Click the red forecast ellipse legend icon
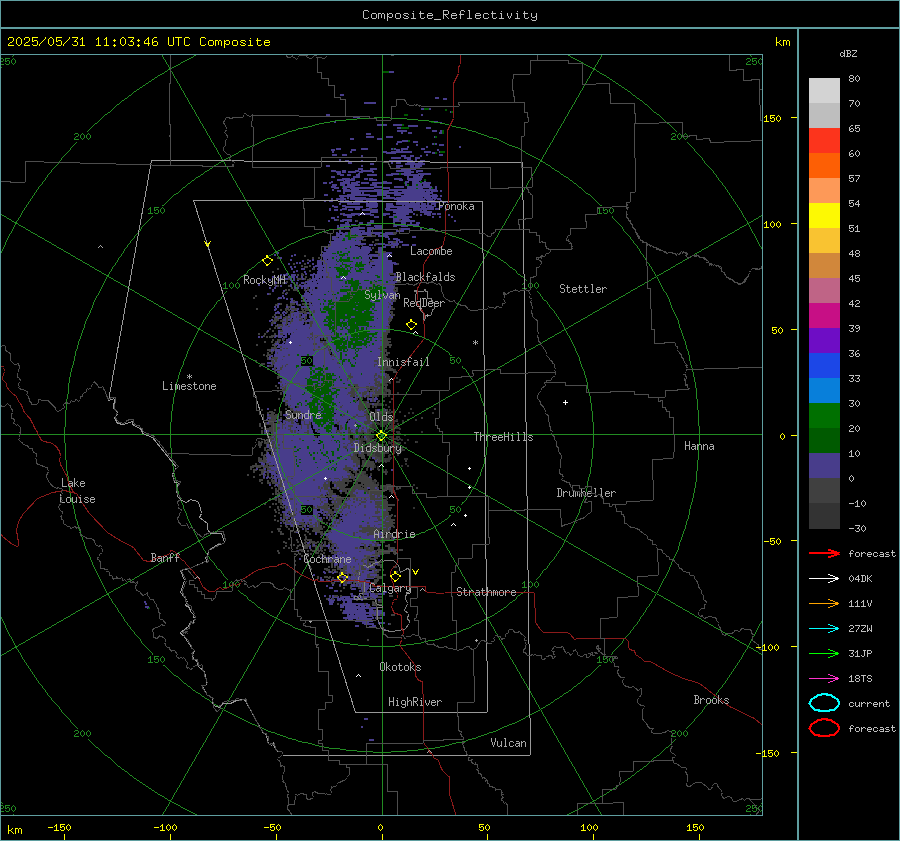This screenshot has width=900, height=841. click(824, 728)
